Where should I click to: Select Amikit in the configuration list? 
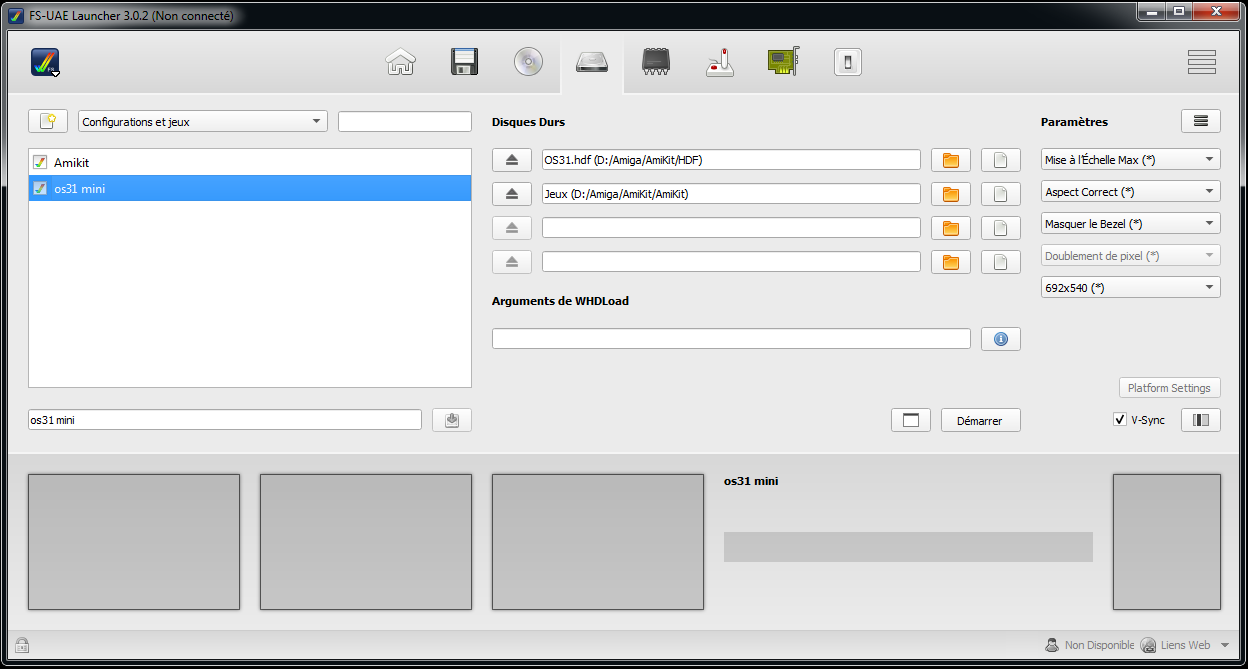pyautogui.click(x=72, y=162)
